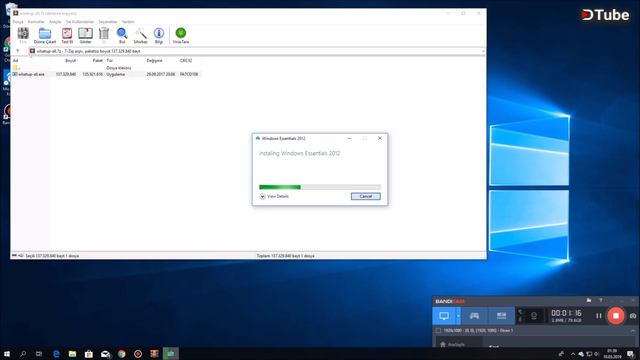
Task: Open the Dosya menu in WinRAR
Action: pos(18,22)
